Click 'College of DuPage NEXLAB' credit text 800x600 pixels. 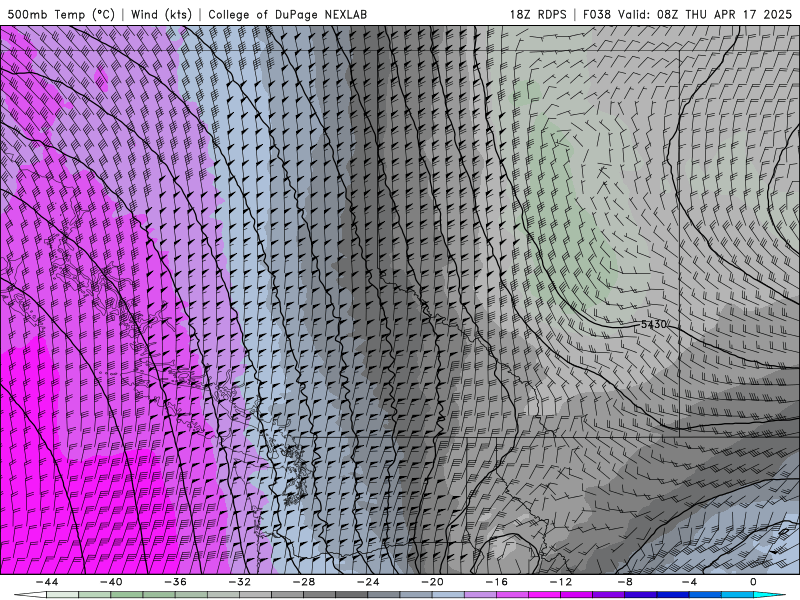[287, 14]
